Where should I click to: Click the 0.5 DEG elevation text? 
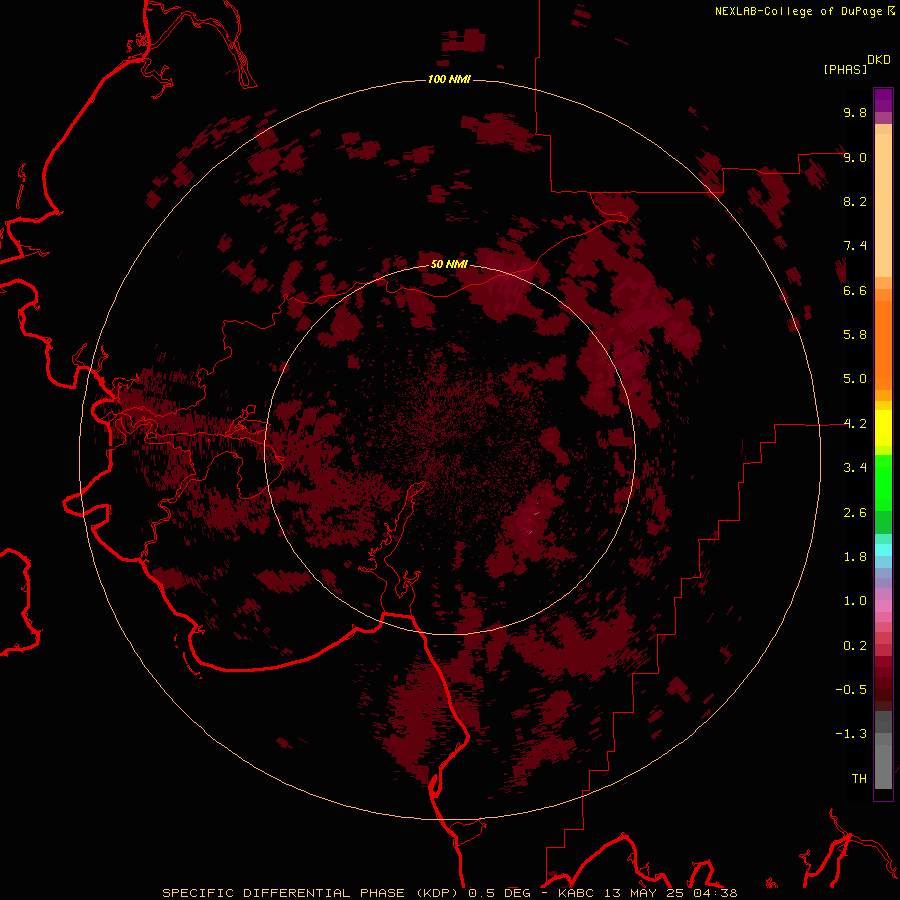(x=499, y=893)
